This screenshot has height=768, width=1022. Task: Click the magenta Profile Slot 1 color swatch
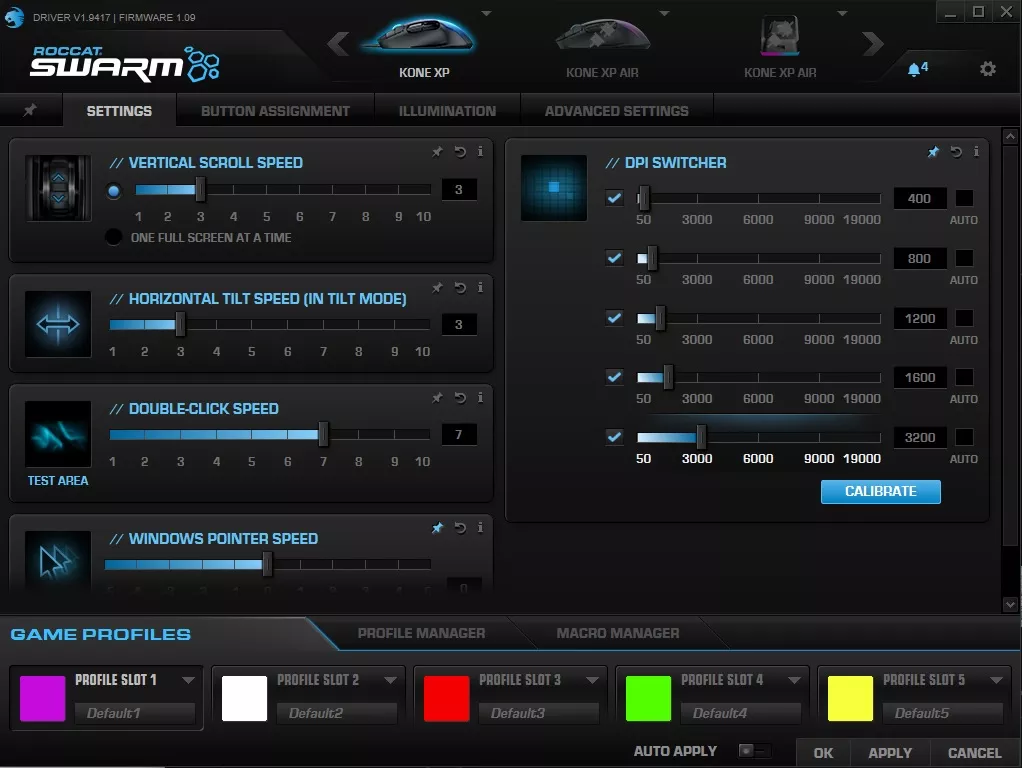42,698
